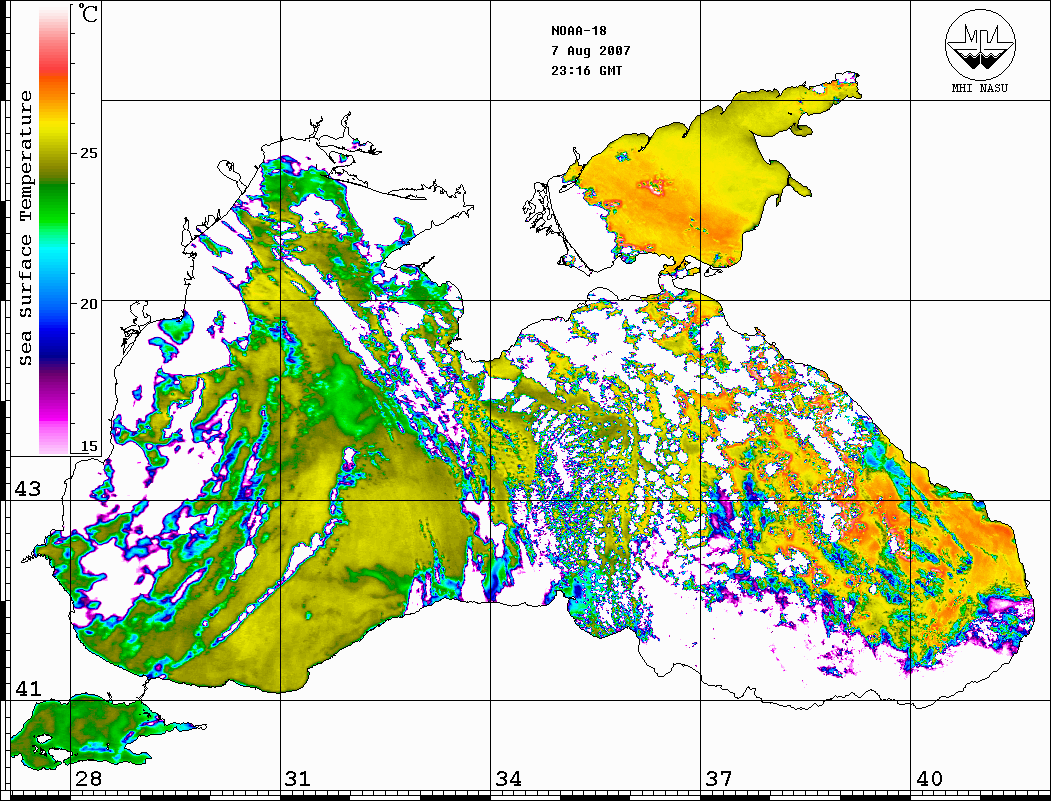Click the 25 tick on temperature scale
Viewport: 1051px width, 801px height.
tap(88, 153)
